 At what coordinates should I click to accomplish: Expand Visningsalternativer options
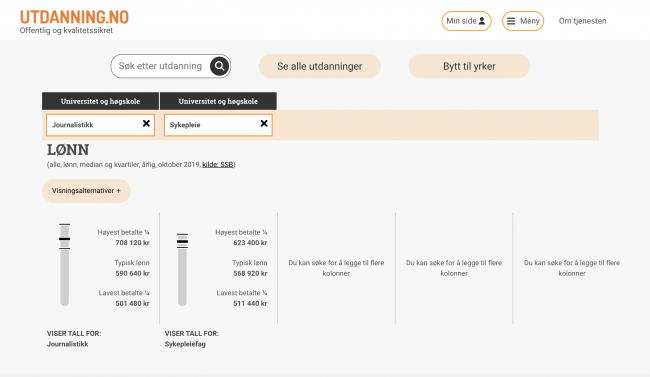[86, 191]
